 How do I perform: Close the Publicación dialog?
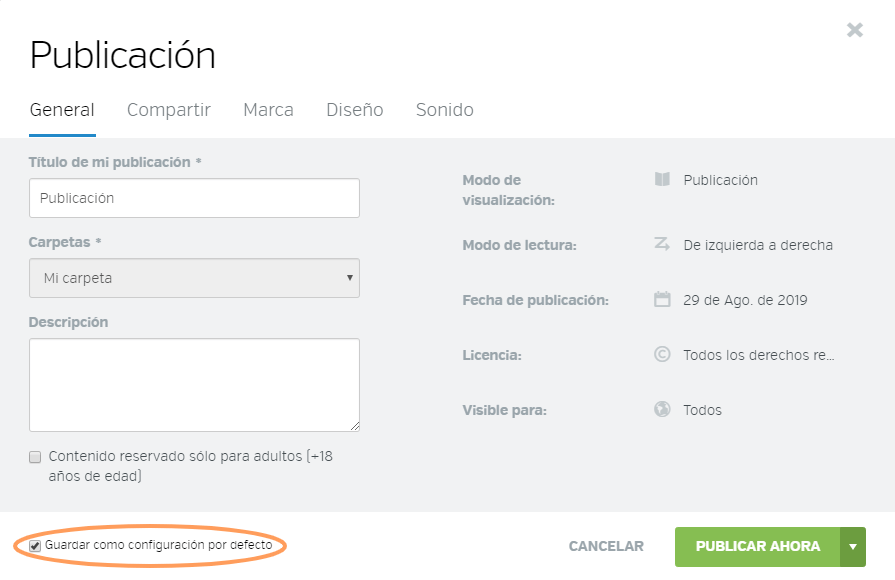tap(855, 29)
